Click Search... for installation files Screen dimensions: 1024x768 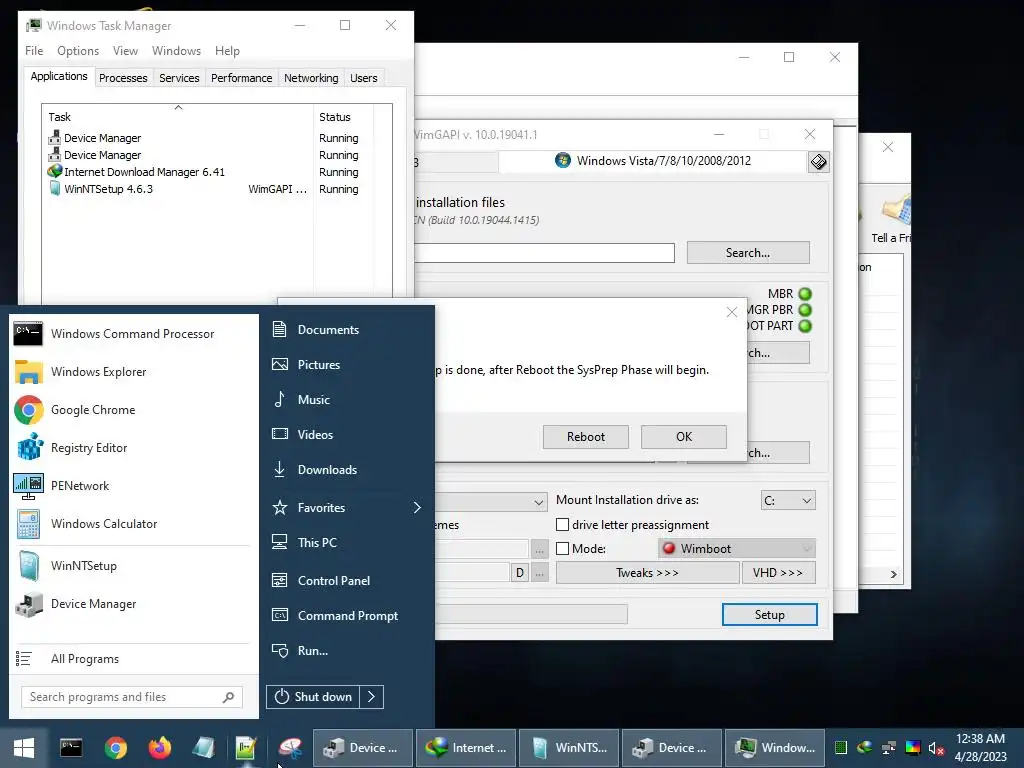pos(748,253)
